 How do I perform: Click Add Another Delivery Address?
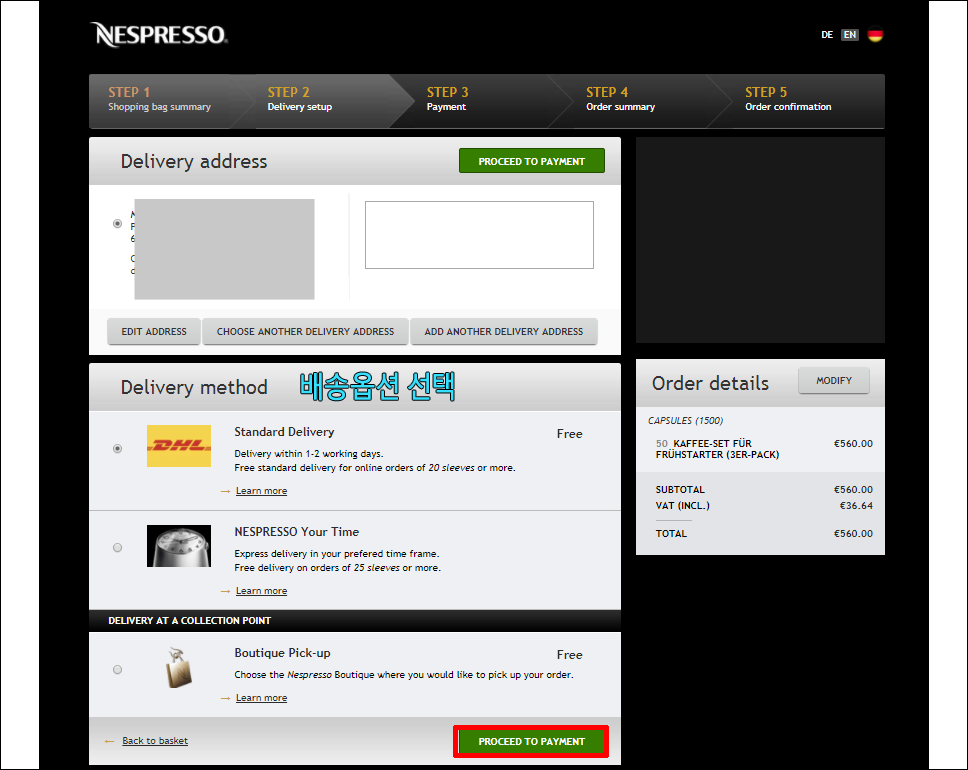click(x=504, y=332)
